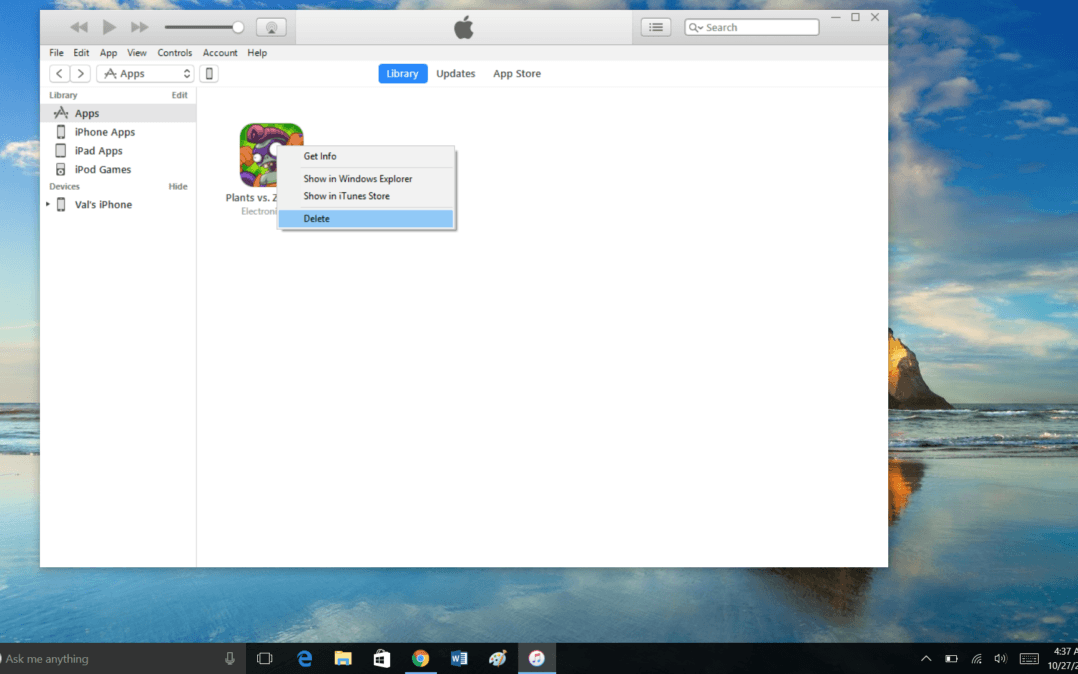
Task: Open Paint from the taskbar
Action: coord(498,659)
